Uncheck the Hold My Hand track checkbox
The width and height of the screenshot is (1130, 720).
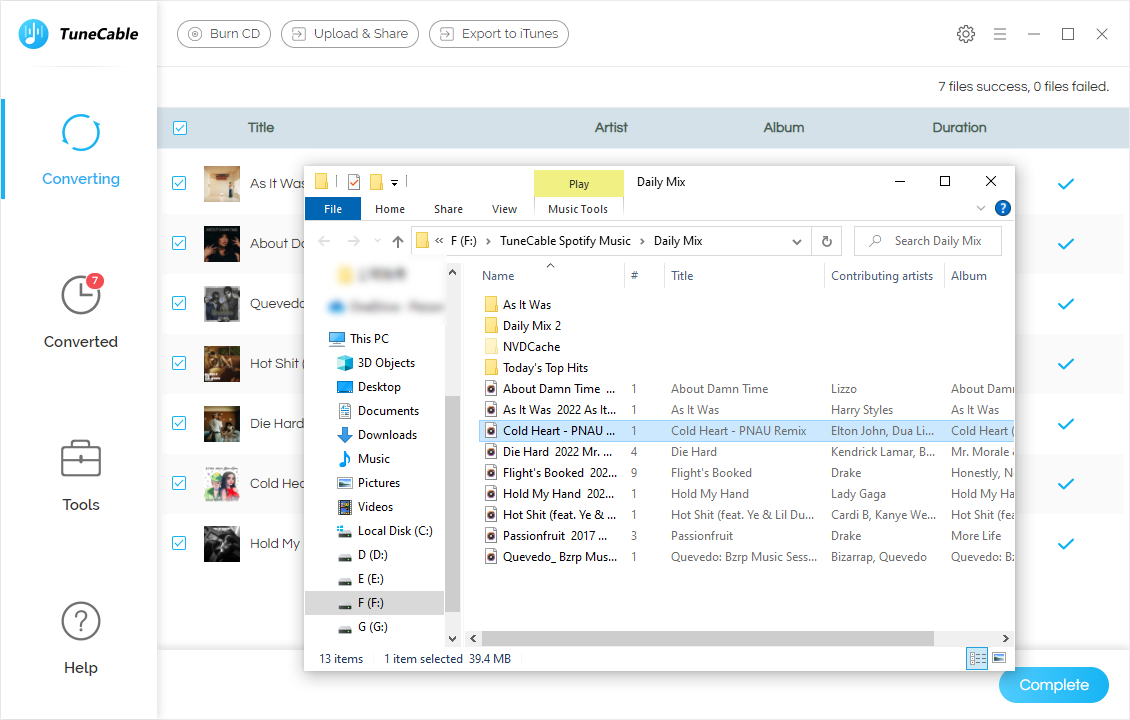[179, 543]
